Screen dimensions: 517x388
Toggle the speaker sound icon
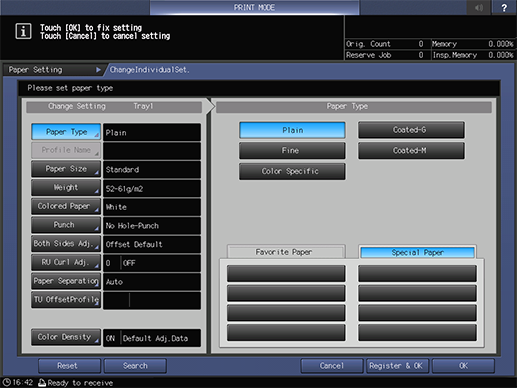479,7
